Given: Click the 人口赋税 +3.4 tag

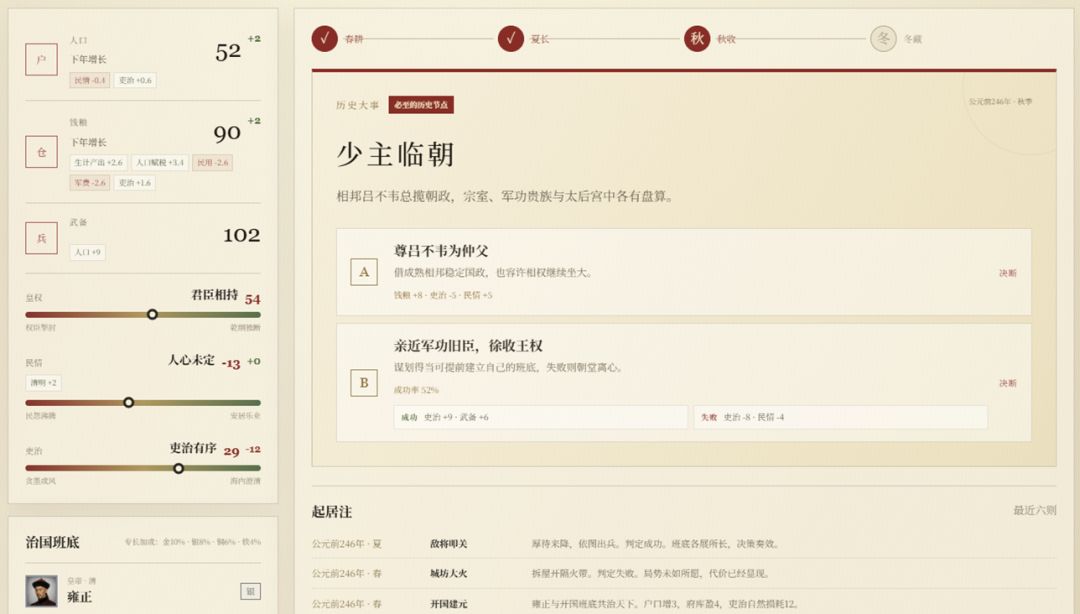Looking at the screenshot, I should 160,163.
